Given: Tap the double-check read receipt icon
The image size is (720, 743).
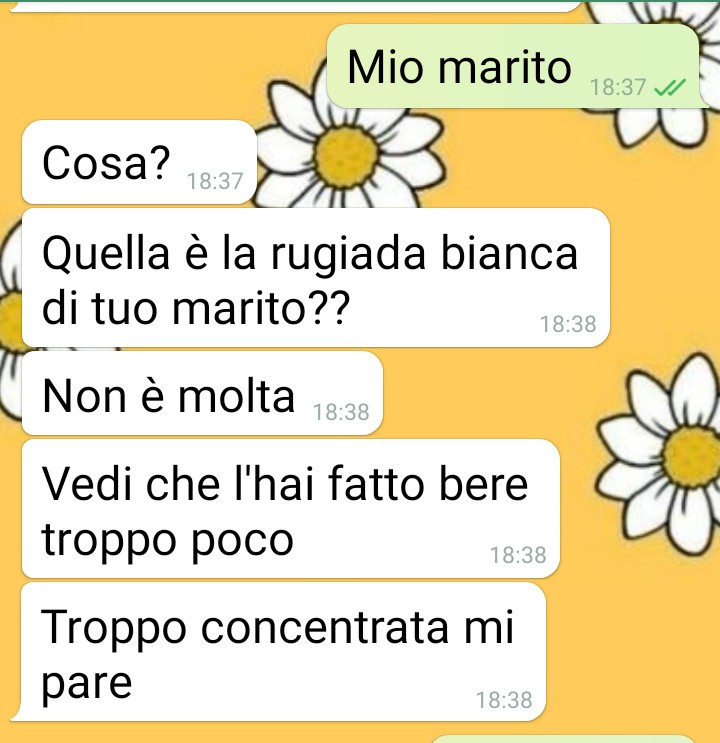Looking at the screenshot, I should [x=669, y=87].
